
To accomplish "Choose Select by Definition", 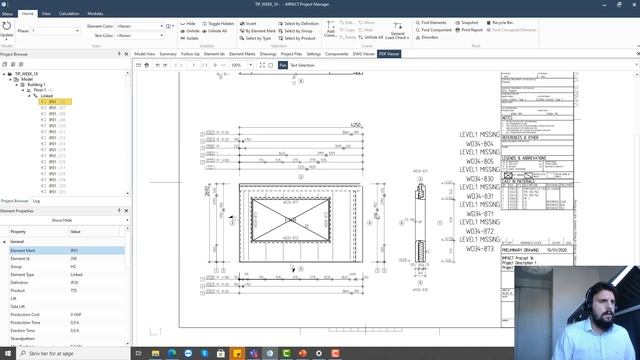I will 298,24.
